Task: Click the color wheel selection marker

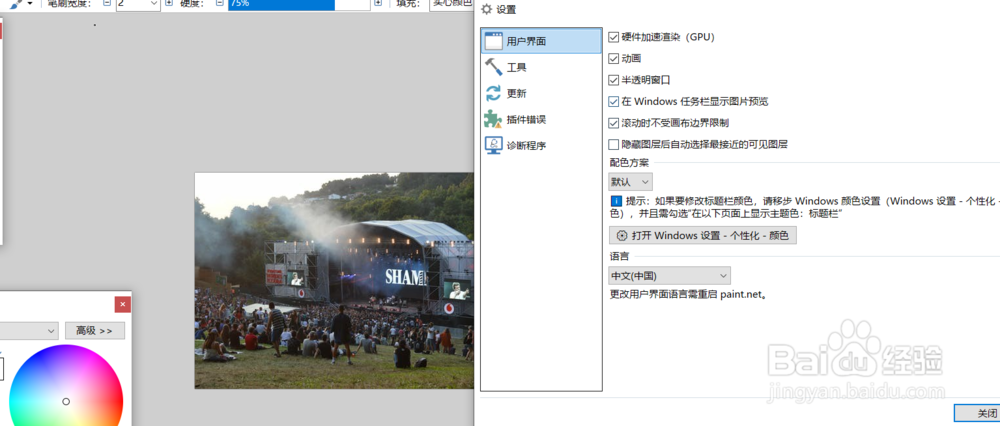Action: point(66,402)
